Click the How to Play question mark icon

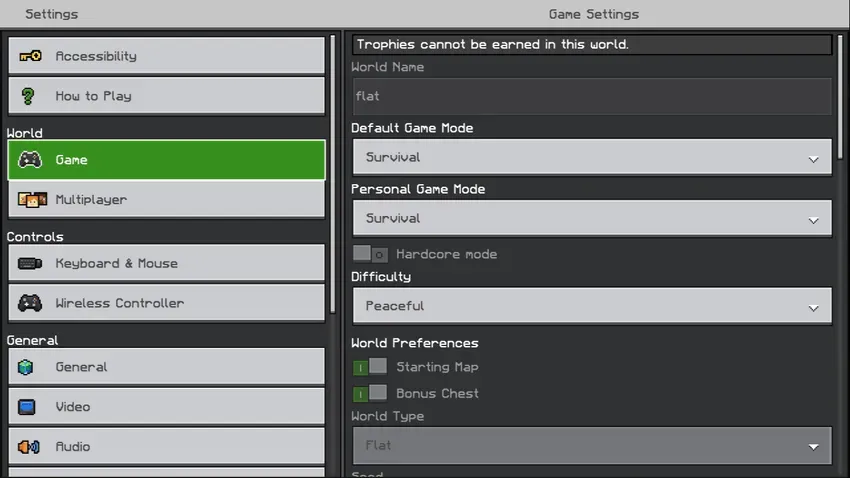click(28, 96)
